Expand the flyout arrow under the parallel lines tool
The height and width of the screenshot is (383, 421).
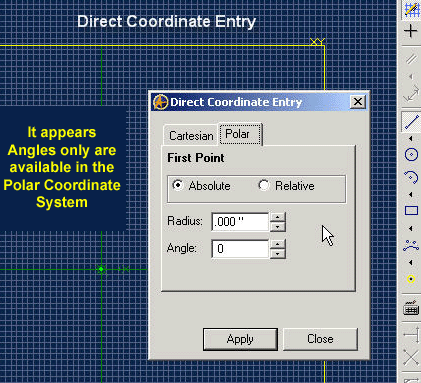(411, 77)
